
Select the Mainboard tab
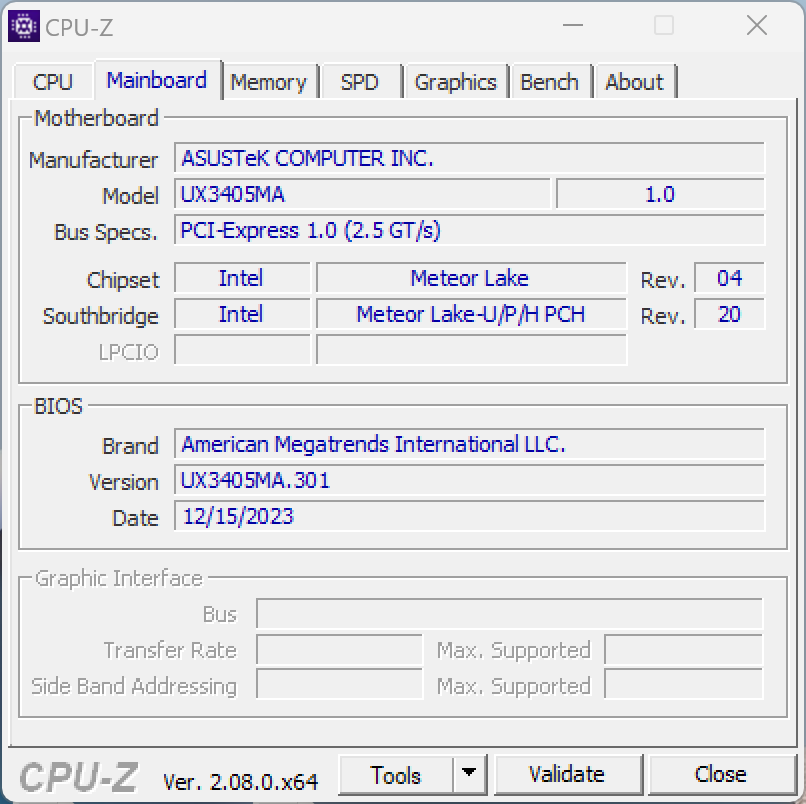157,80
